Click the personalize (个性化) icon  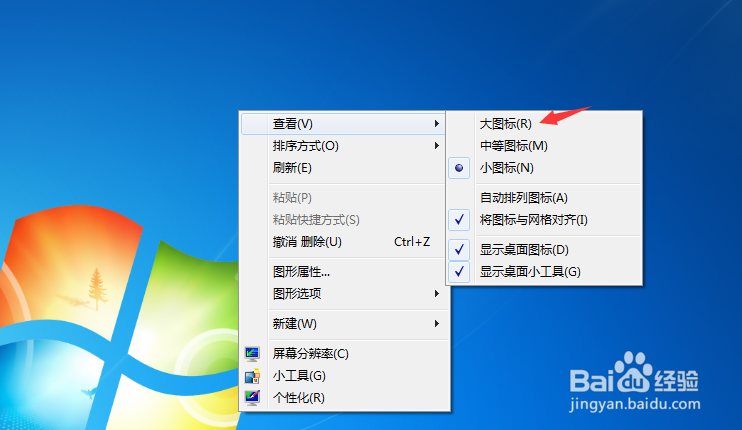click(x=252, y=397)
